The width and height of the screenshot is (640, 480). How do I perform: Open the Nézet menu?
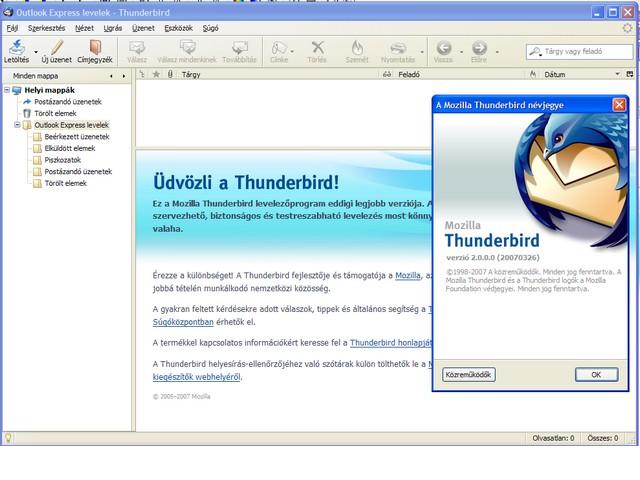pos(84,28)
